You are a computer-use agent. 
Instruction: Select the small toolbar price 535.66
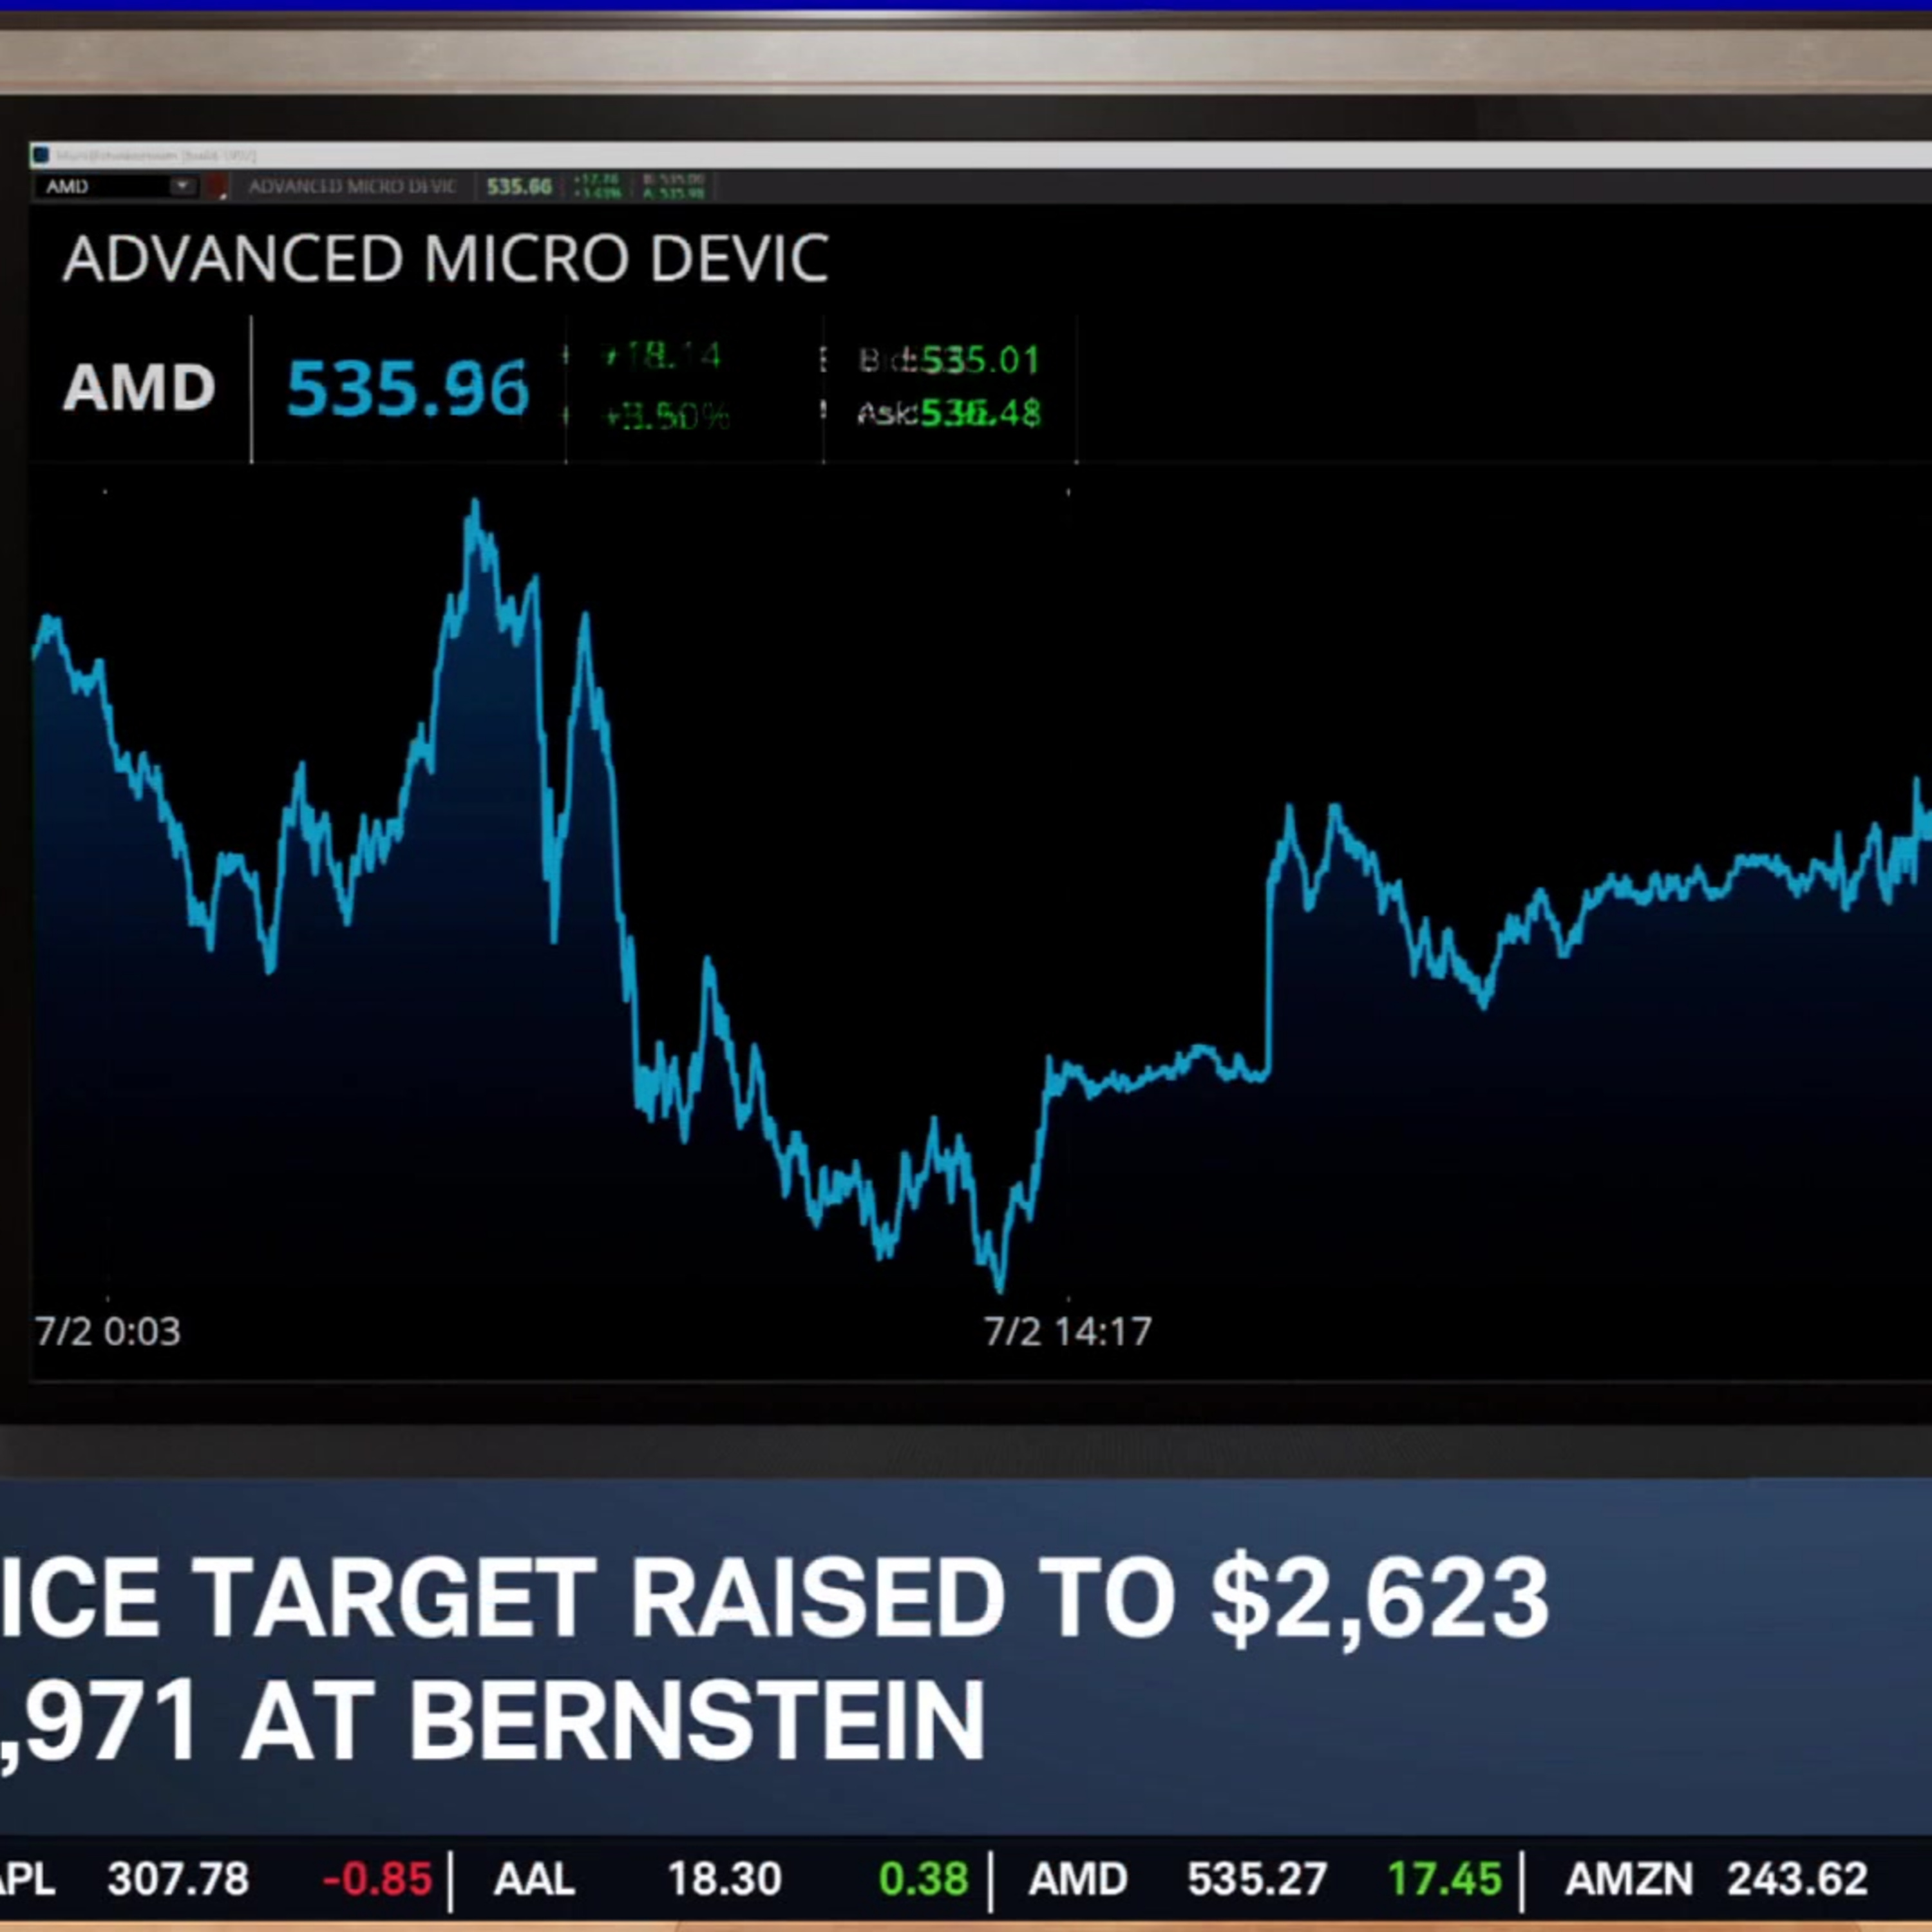(519, 186)
